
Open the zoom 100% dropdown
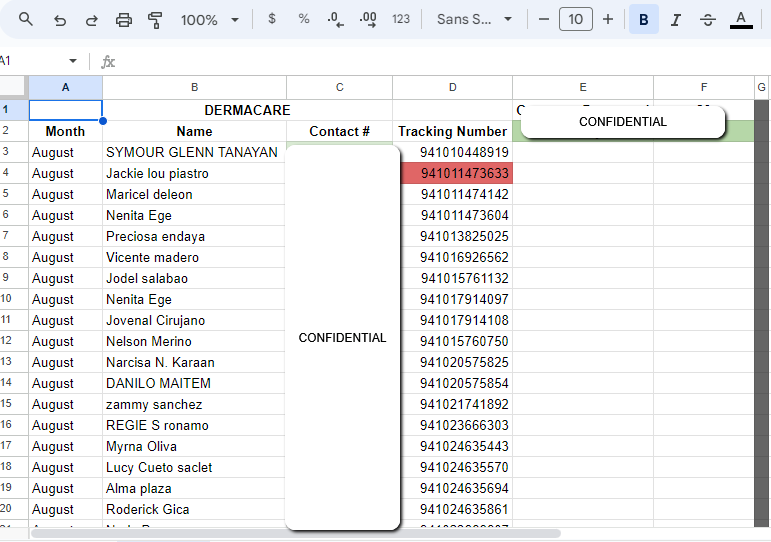[209, 20]
